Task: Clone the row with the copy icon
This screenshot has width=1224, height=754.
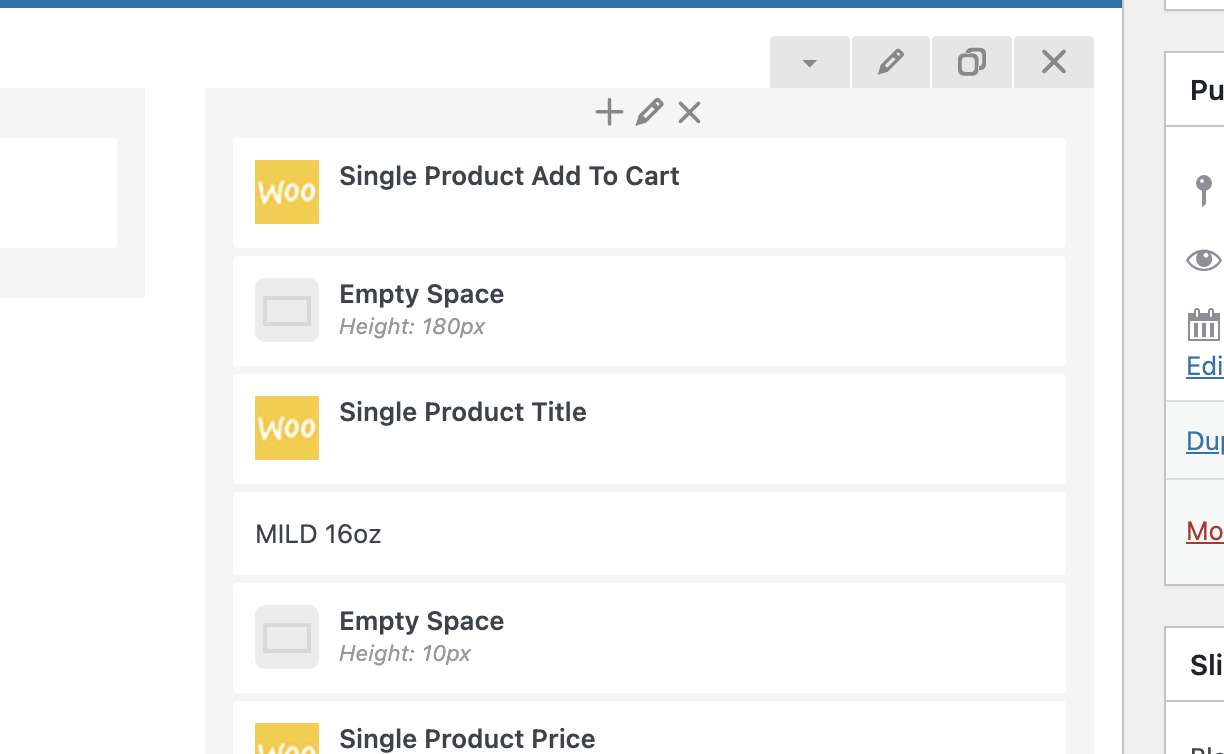Action: [x=971, y=63]
